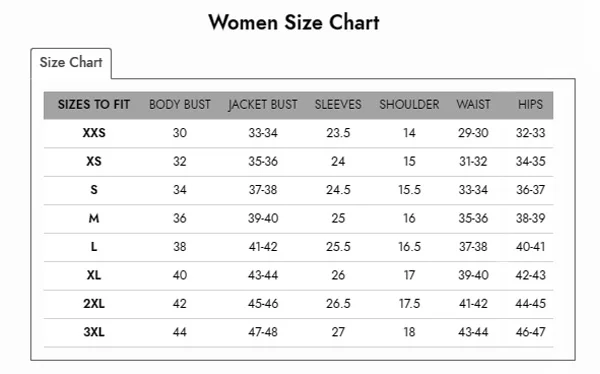Select the SLEEVES column header

pos(338,105)
